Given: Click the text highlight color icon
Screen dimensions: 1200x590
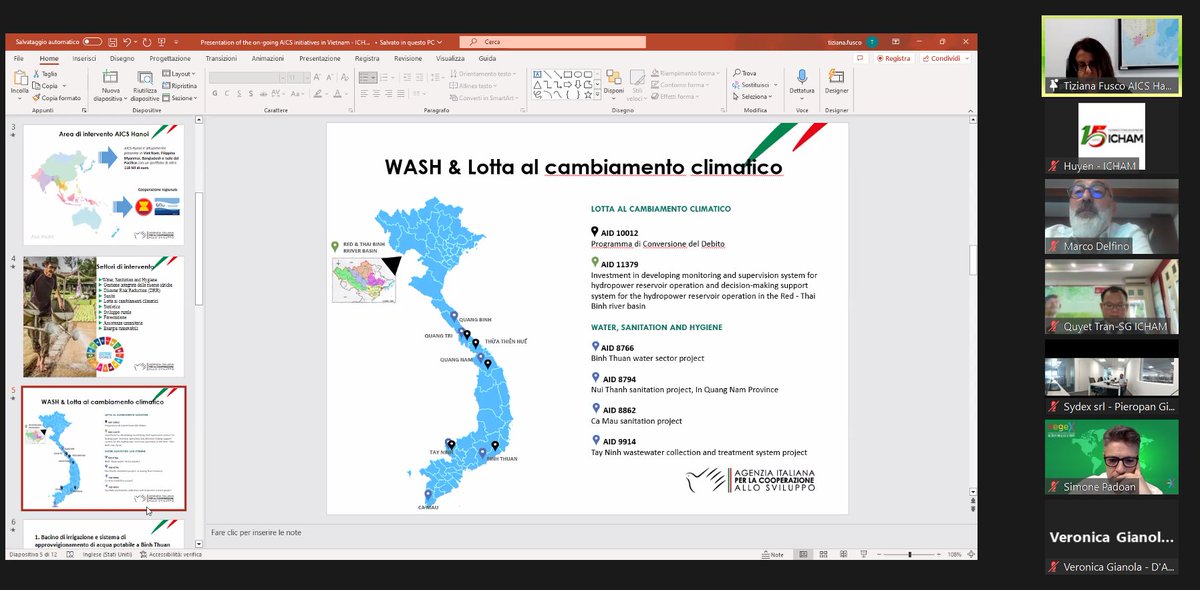Looking at the screenshot, I should [318, 93].
